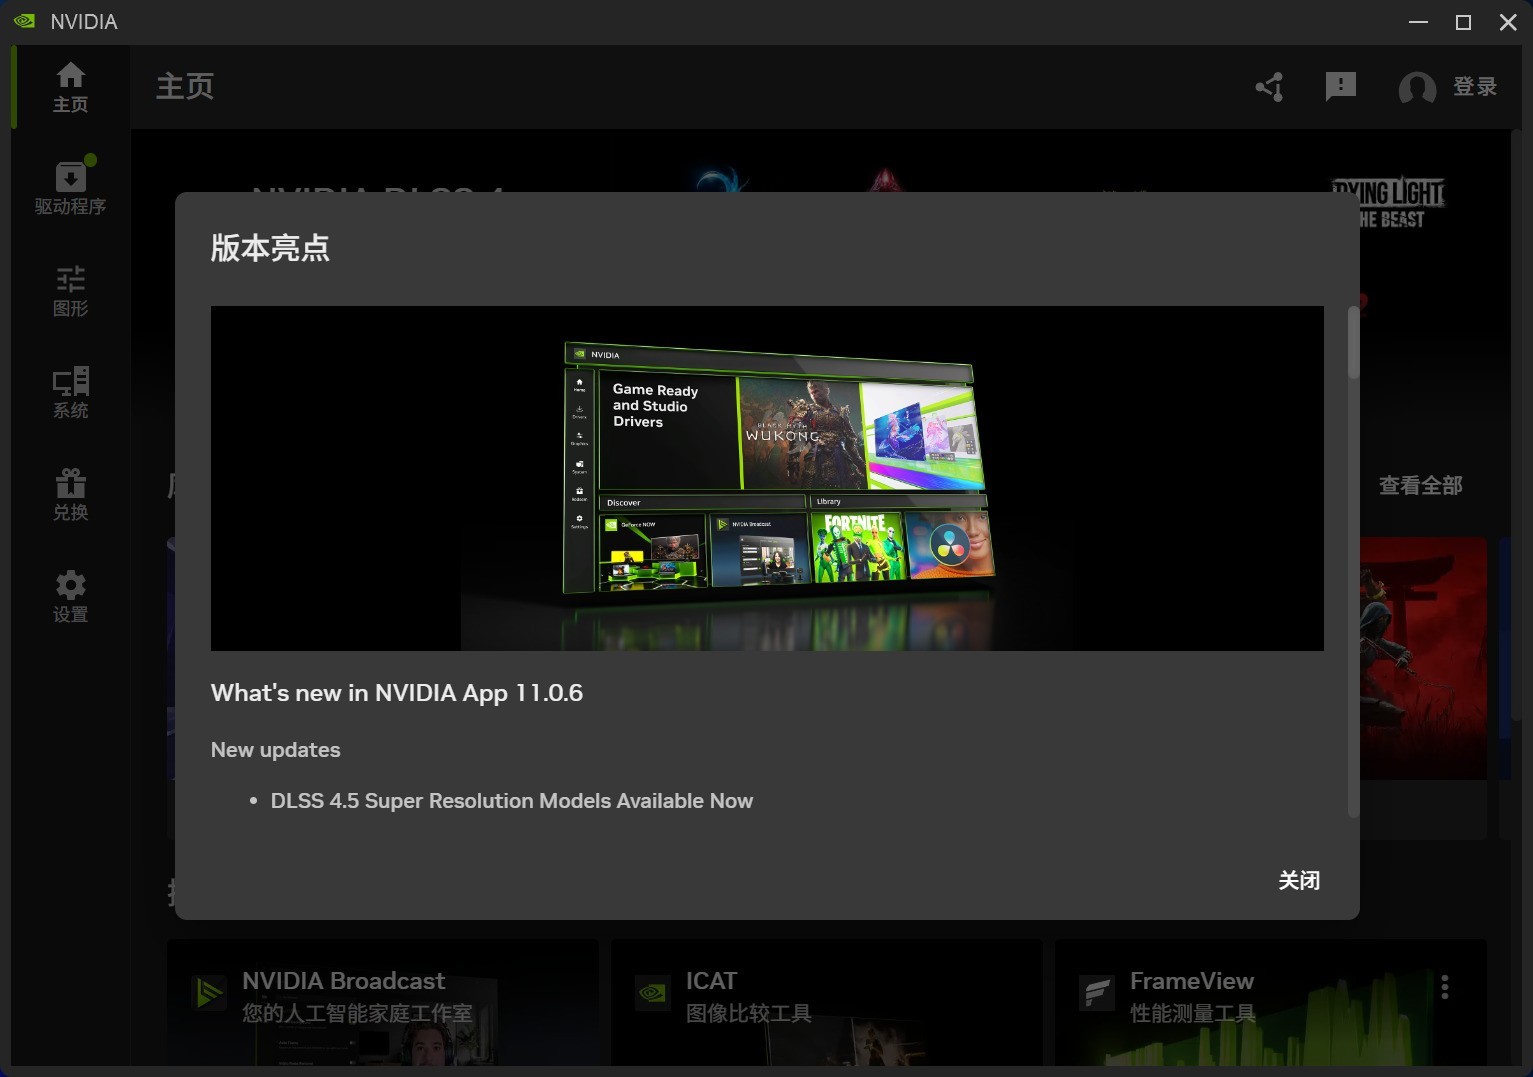Open the 兑换 redeem sidebar tab
This screenshot has height=1077, width=1533.
(x=70, y=495)
